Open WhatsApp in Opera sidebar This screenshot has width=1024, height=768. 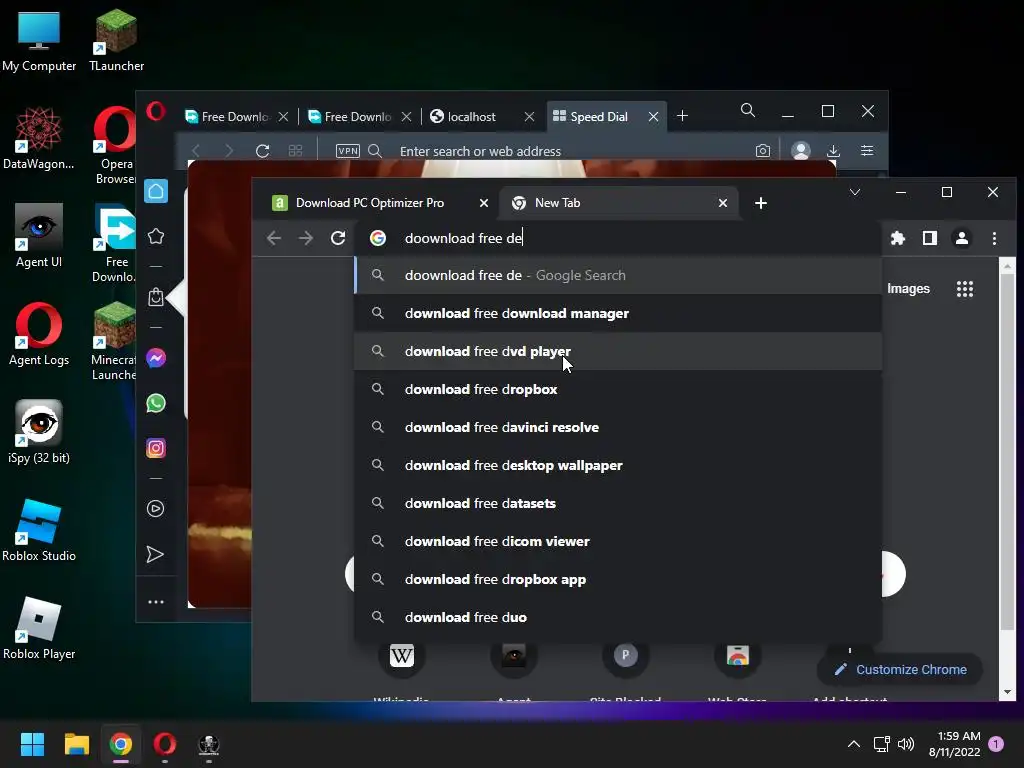(155, 403)
